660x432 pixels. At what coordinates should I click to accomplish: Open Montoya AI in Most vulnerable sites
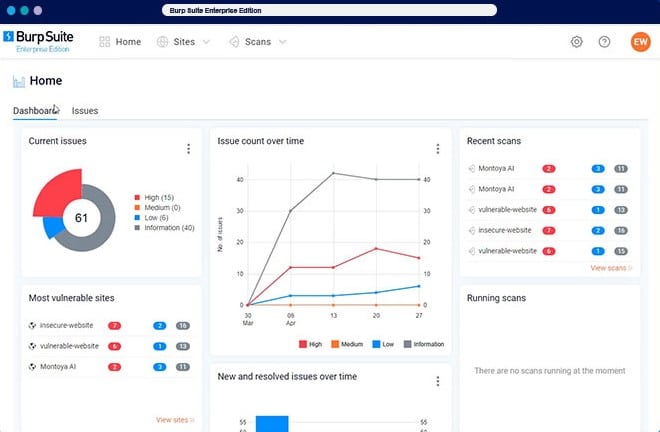(58, 367)
